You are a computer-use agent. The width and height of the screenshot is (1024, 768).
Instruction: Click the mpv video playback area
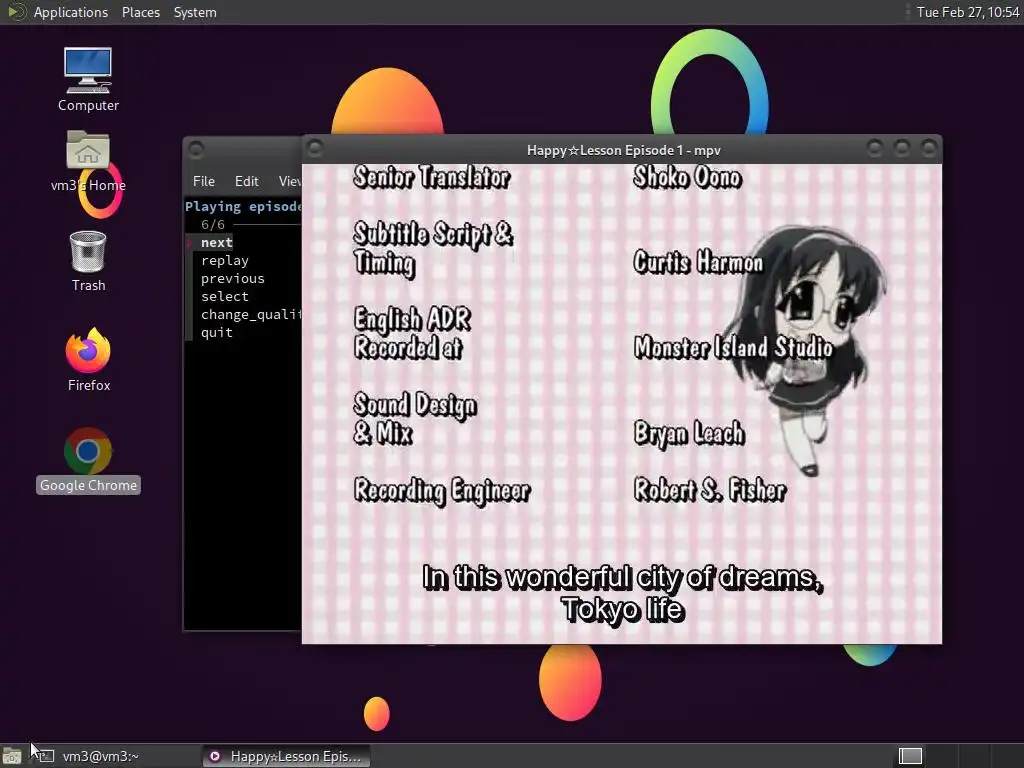(x=622, y=404)
